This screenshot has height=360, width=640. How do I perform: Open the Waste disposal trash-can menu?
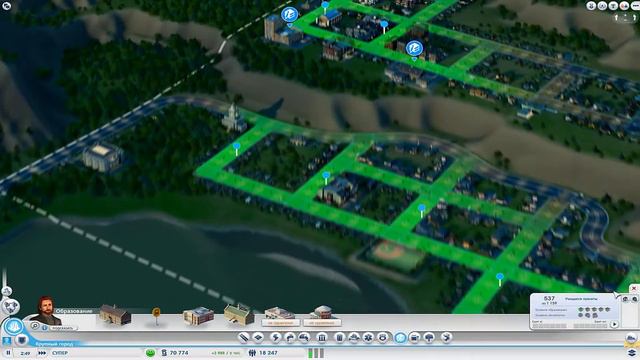[340, 338]
